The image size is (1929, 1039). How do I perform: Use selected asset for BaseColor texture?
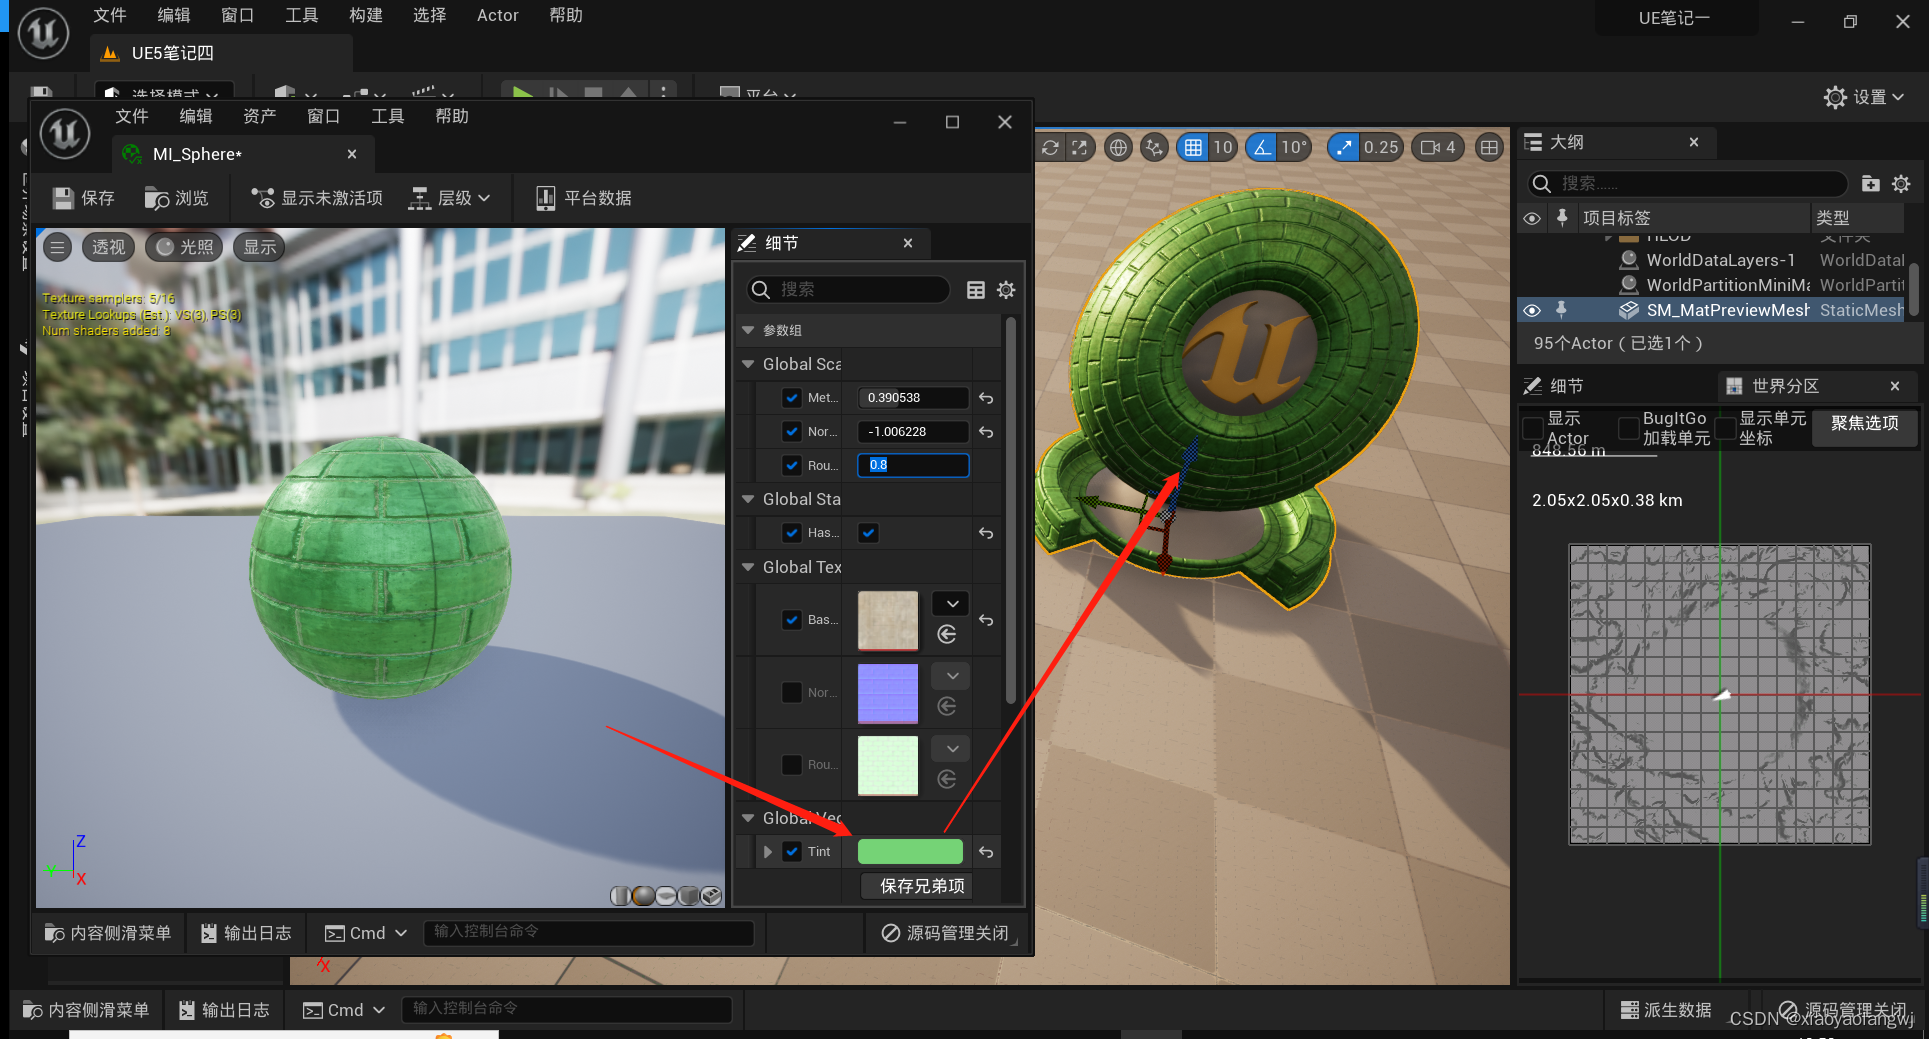coord(947,634)
